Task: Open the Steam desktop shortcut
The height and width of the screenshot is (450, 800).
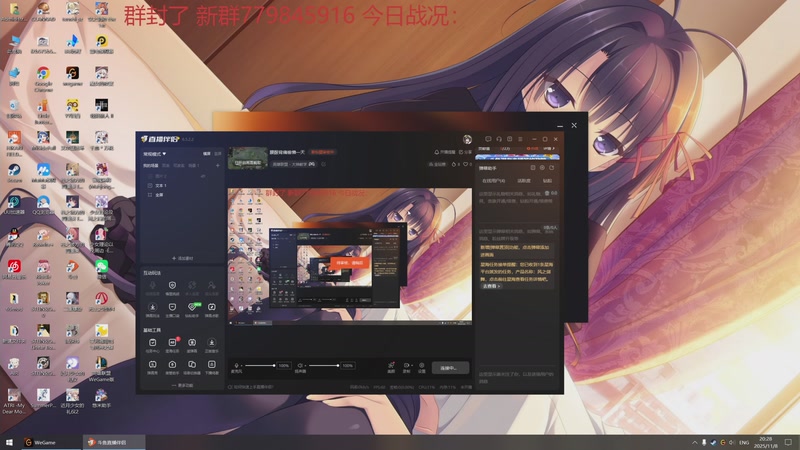Action: pos(14,173)
